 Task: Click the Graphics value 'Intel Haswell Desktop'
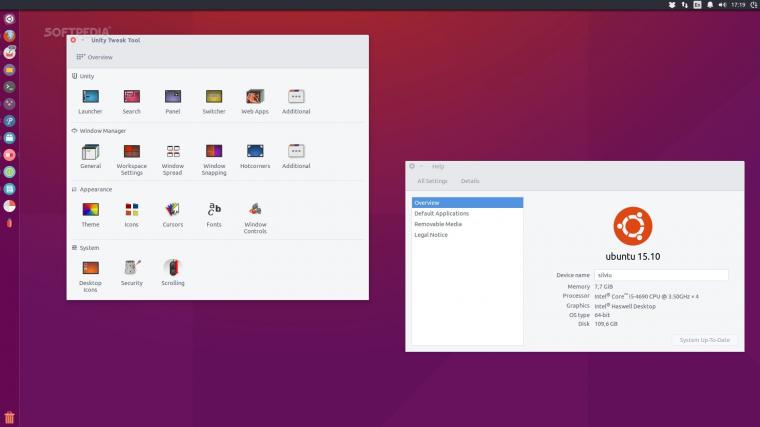[625, 306]
